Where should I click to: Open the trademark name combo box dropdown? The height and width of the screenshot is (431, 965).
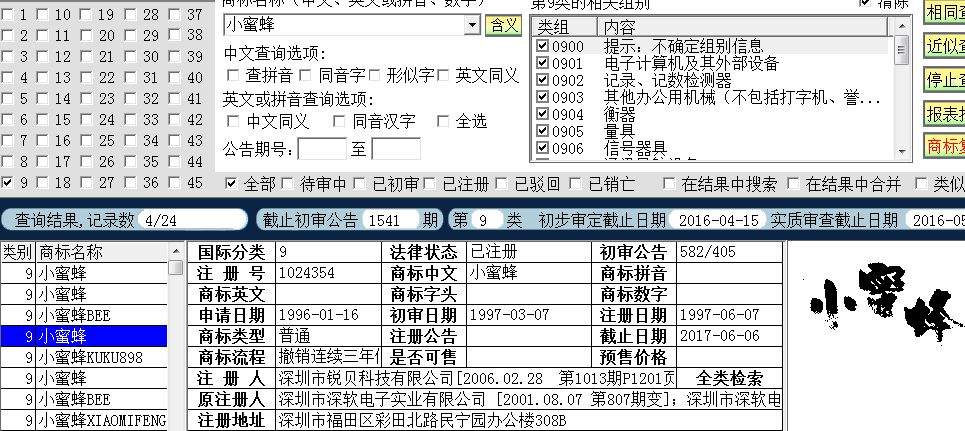(x=472, y=25)
